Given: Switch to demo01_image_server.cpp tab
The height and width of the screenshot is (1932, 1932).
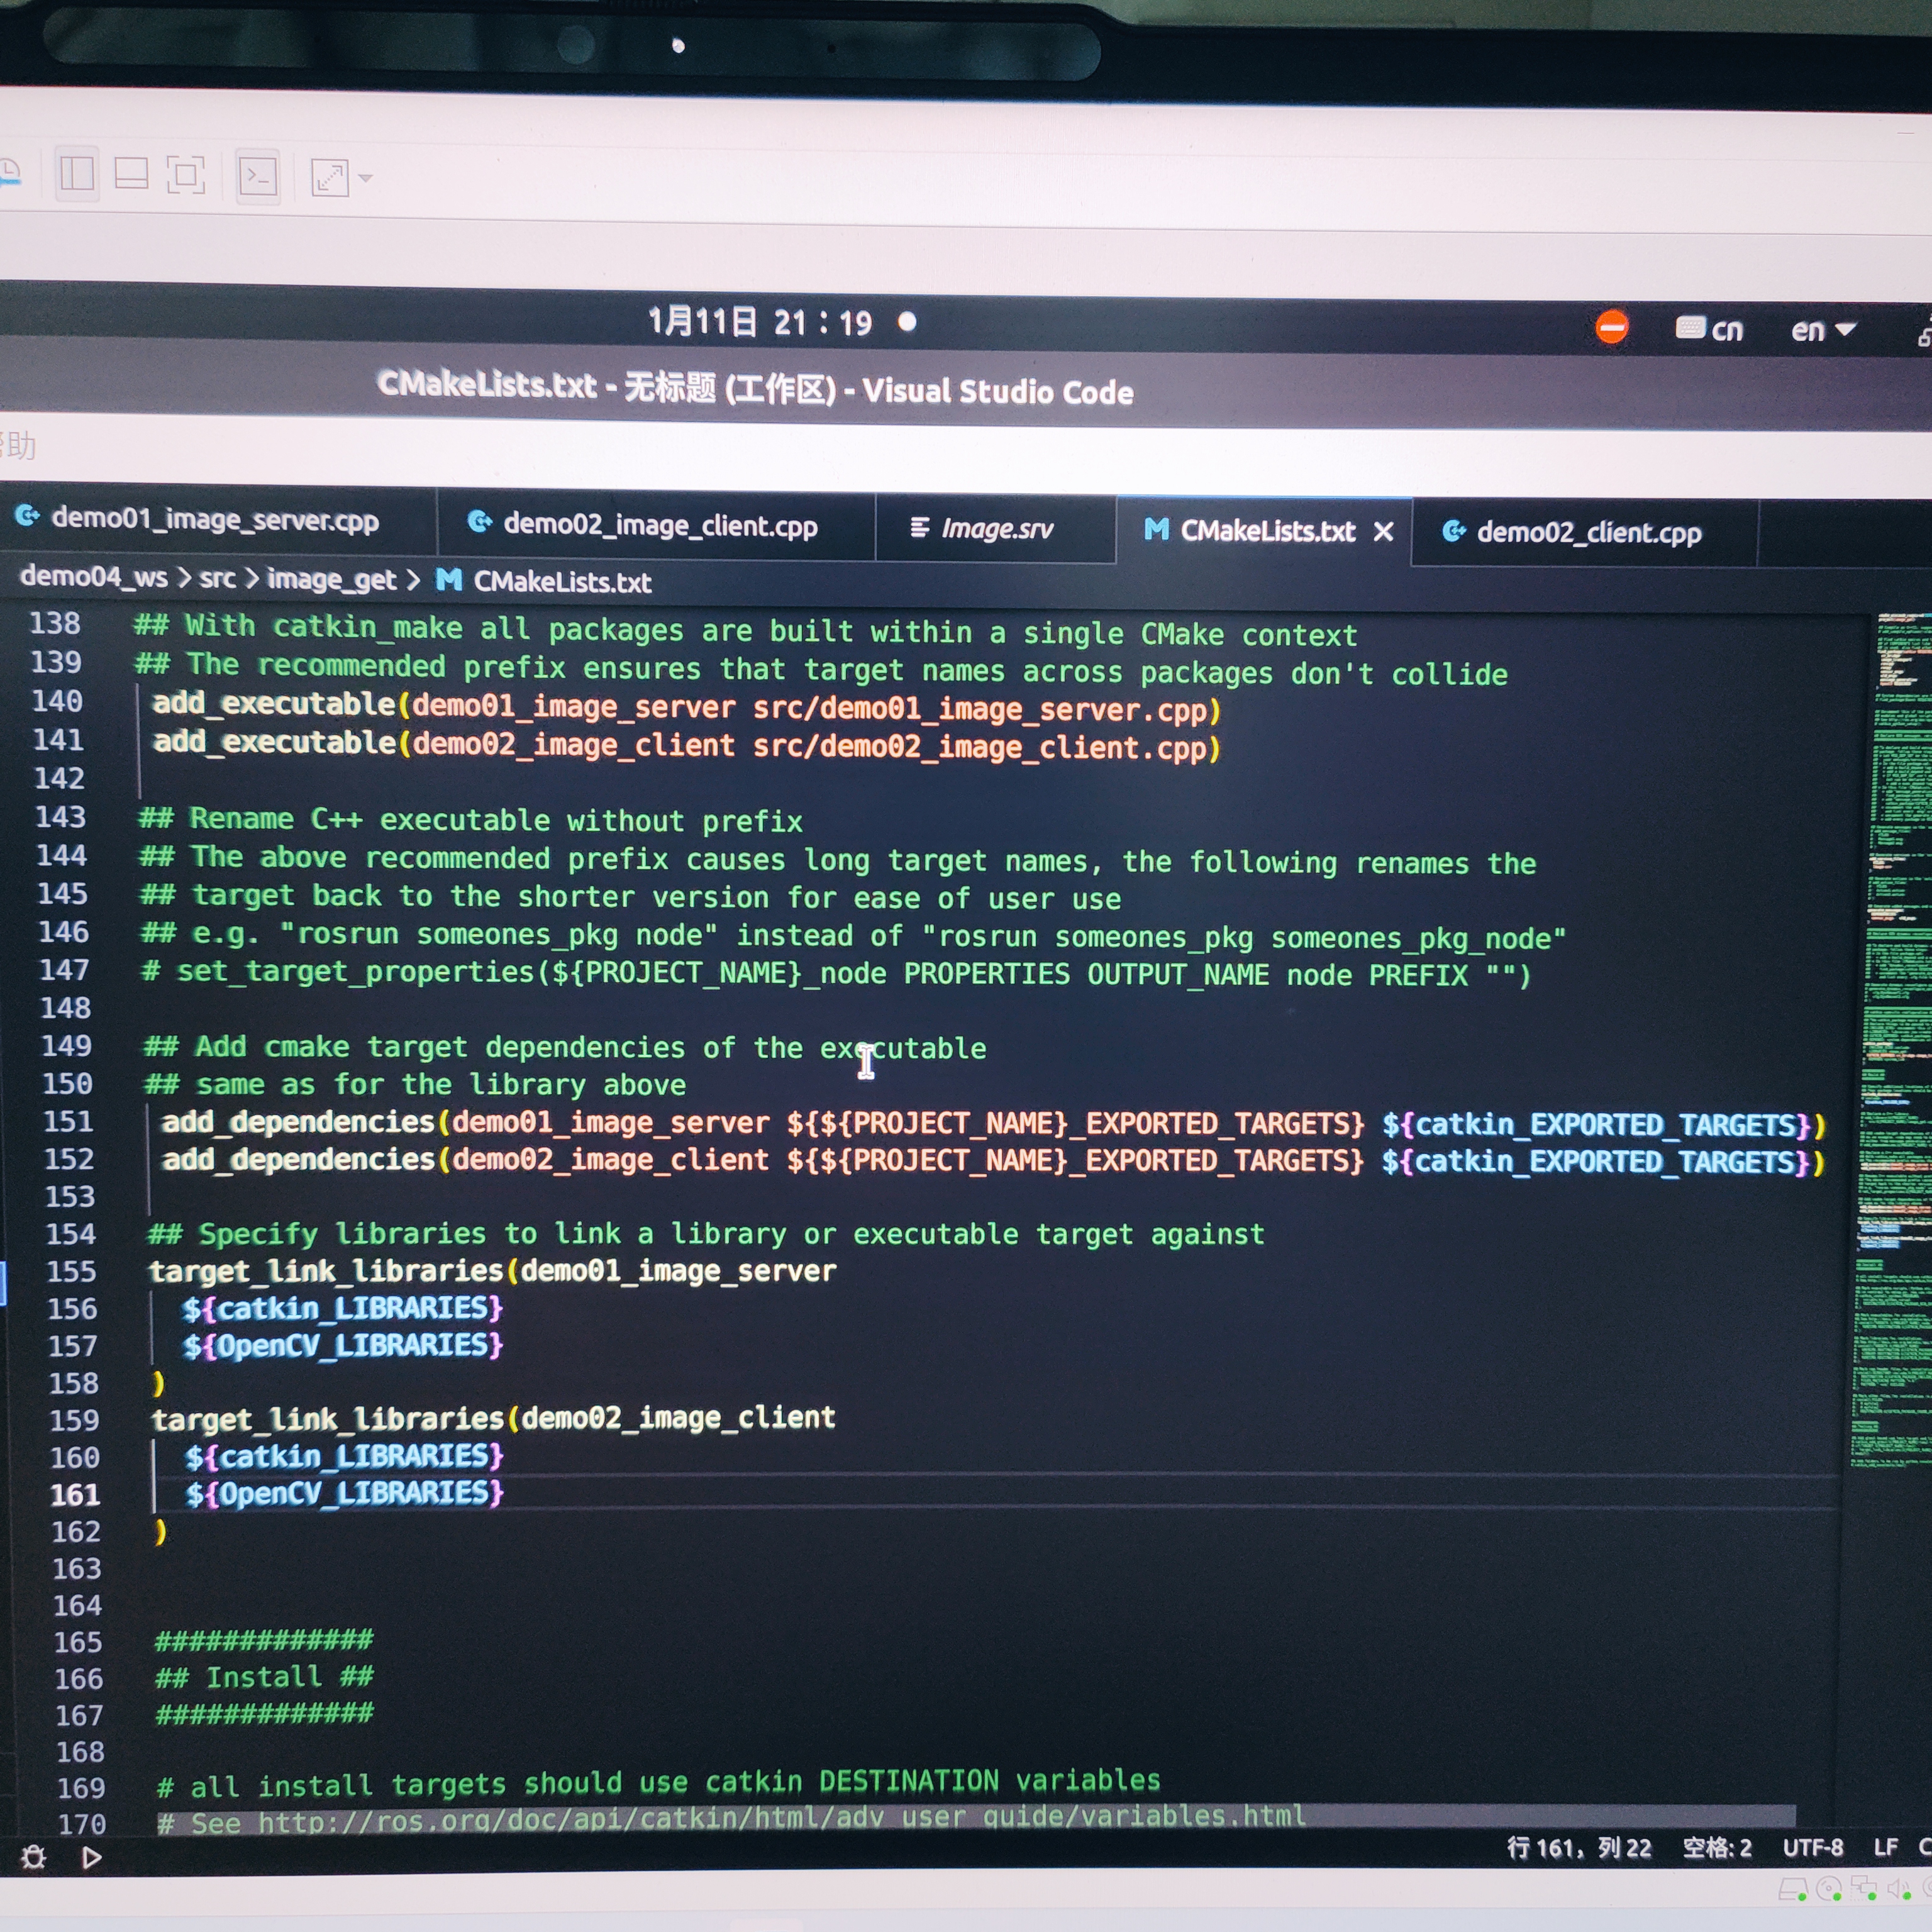Looking at the screenshot, I should point(214,519).
